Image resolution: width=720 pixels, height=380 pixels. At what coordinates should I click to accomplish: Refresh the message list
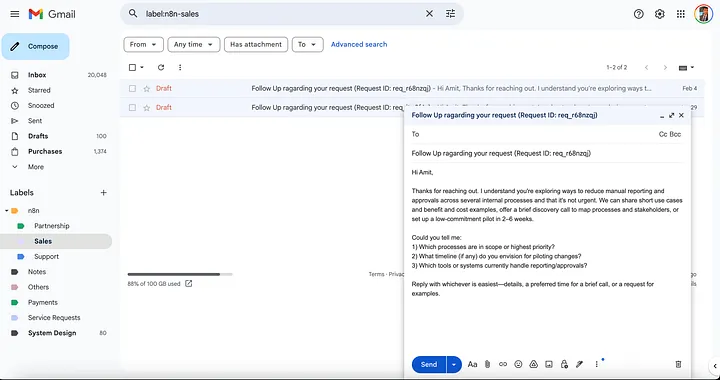(x=161, y=67)
